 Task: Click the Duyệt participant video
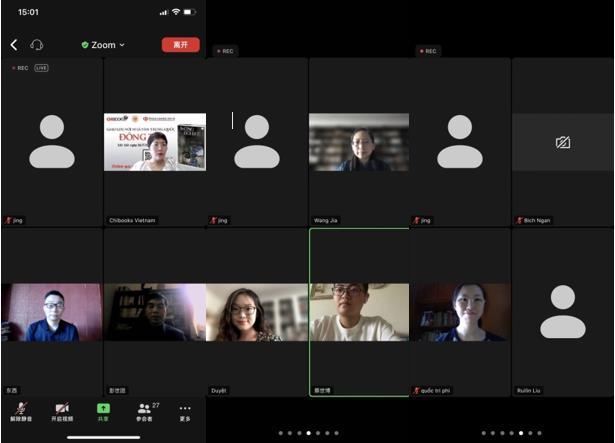[257, 313]
